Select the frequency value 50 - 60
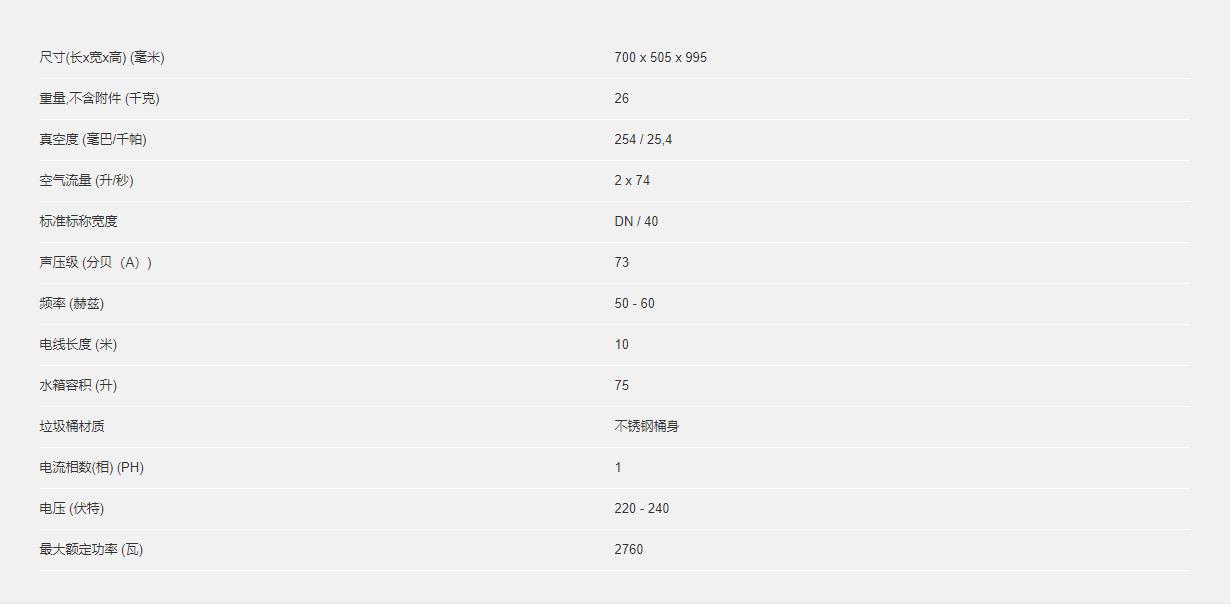 635,303
